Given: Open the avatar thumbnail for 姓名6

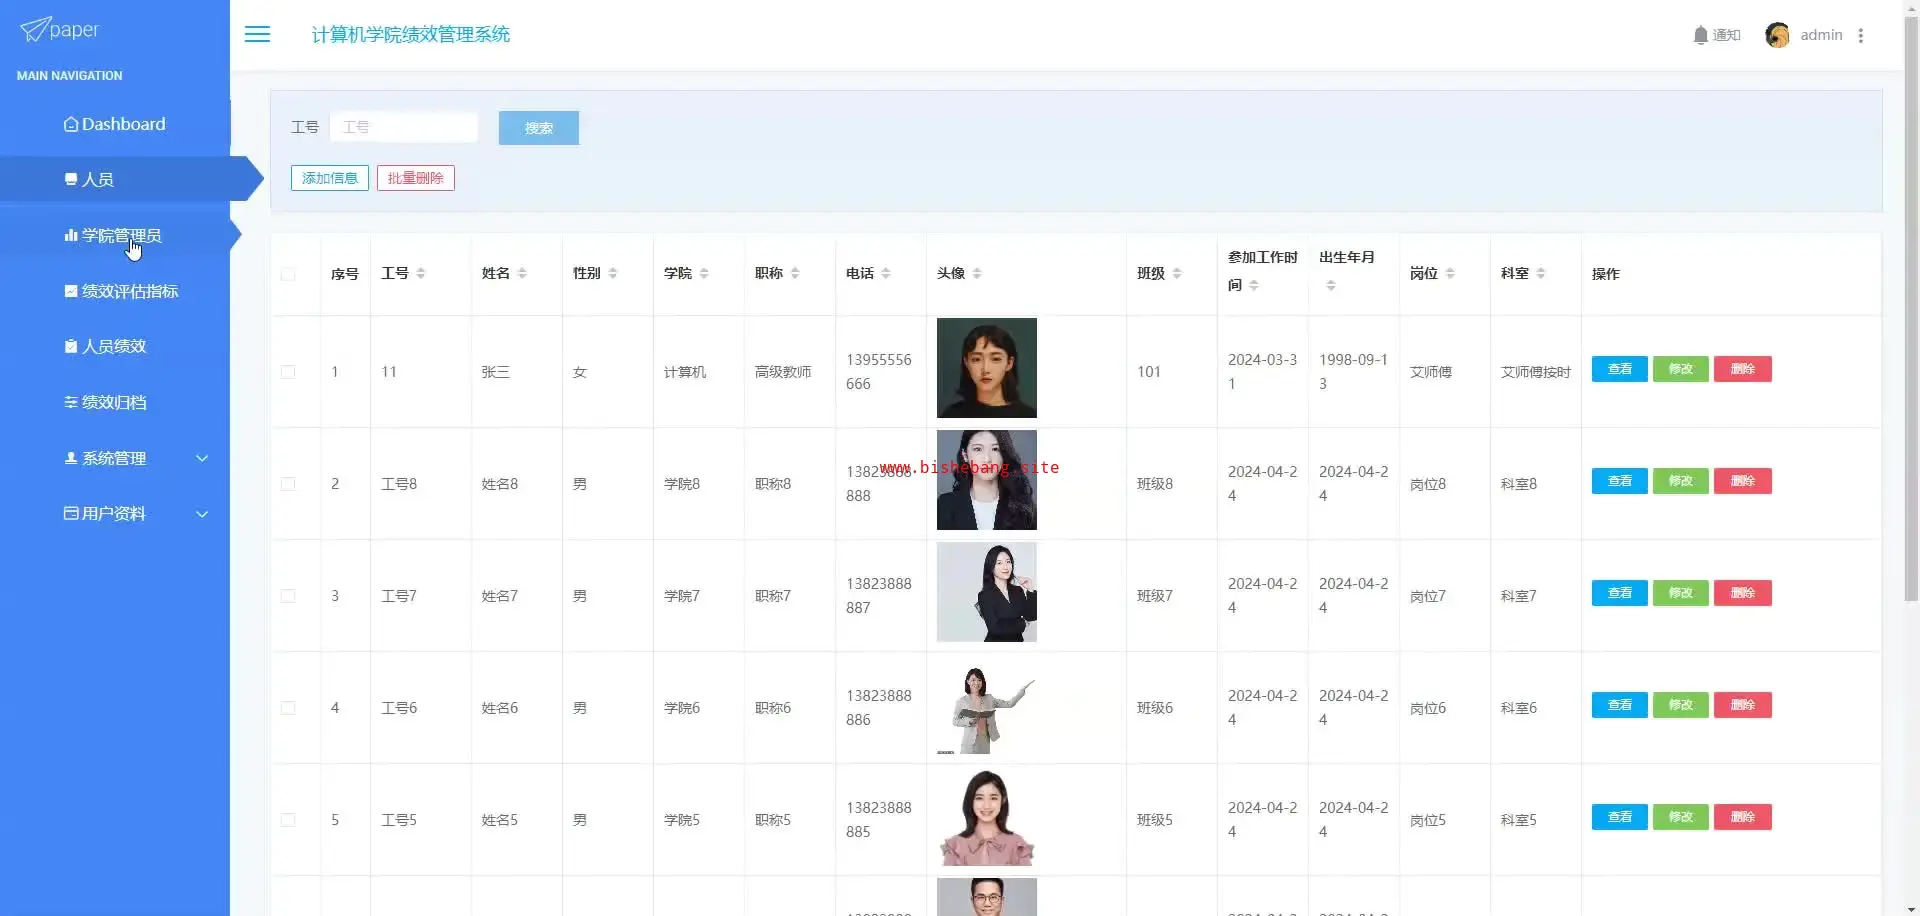Looking at the screenshot, I should tap(987, 704).
